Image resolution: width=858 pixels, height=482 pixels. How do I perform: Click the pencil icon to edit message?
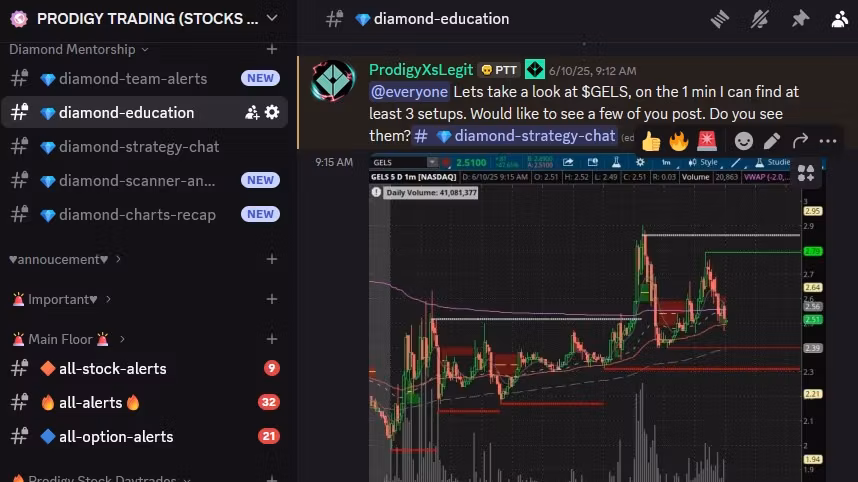pyautogui.click(x=772, y=141)
